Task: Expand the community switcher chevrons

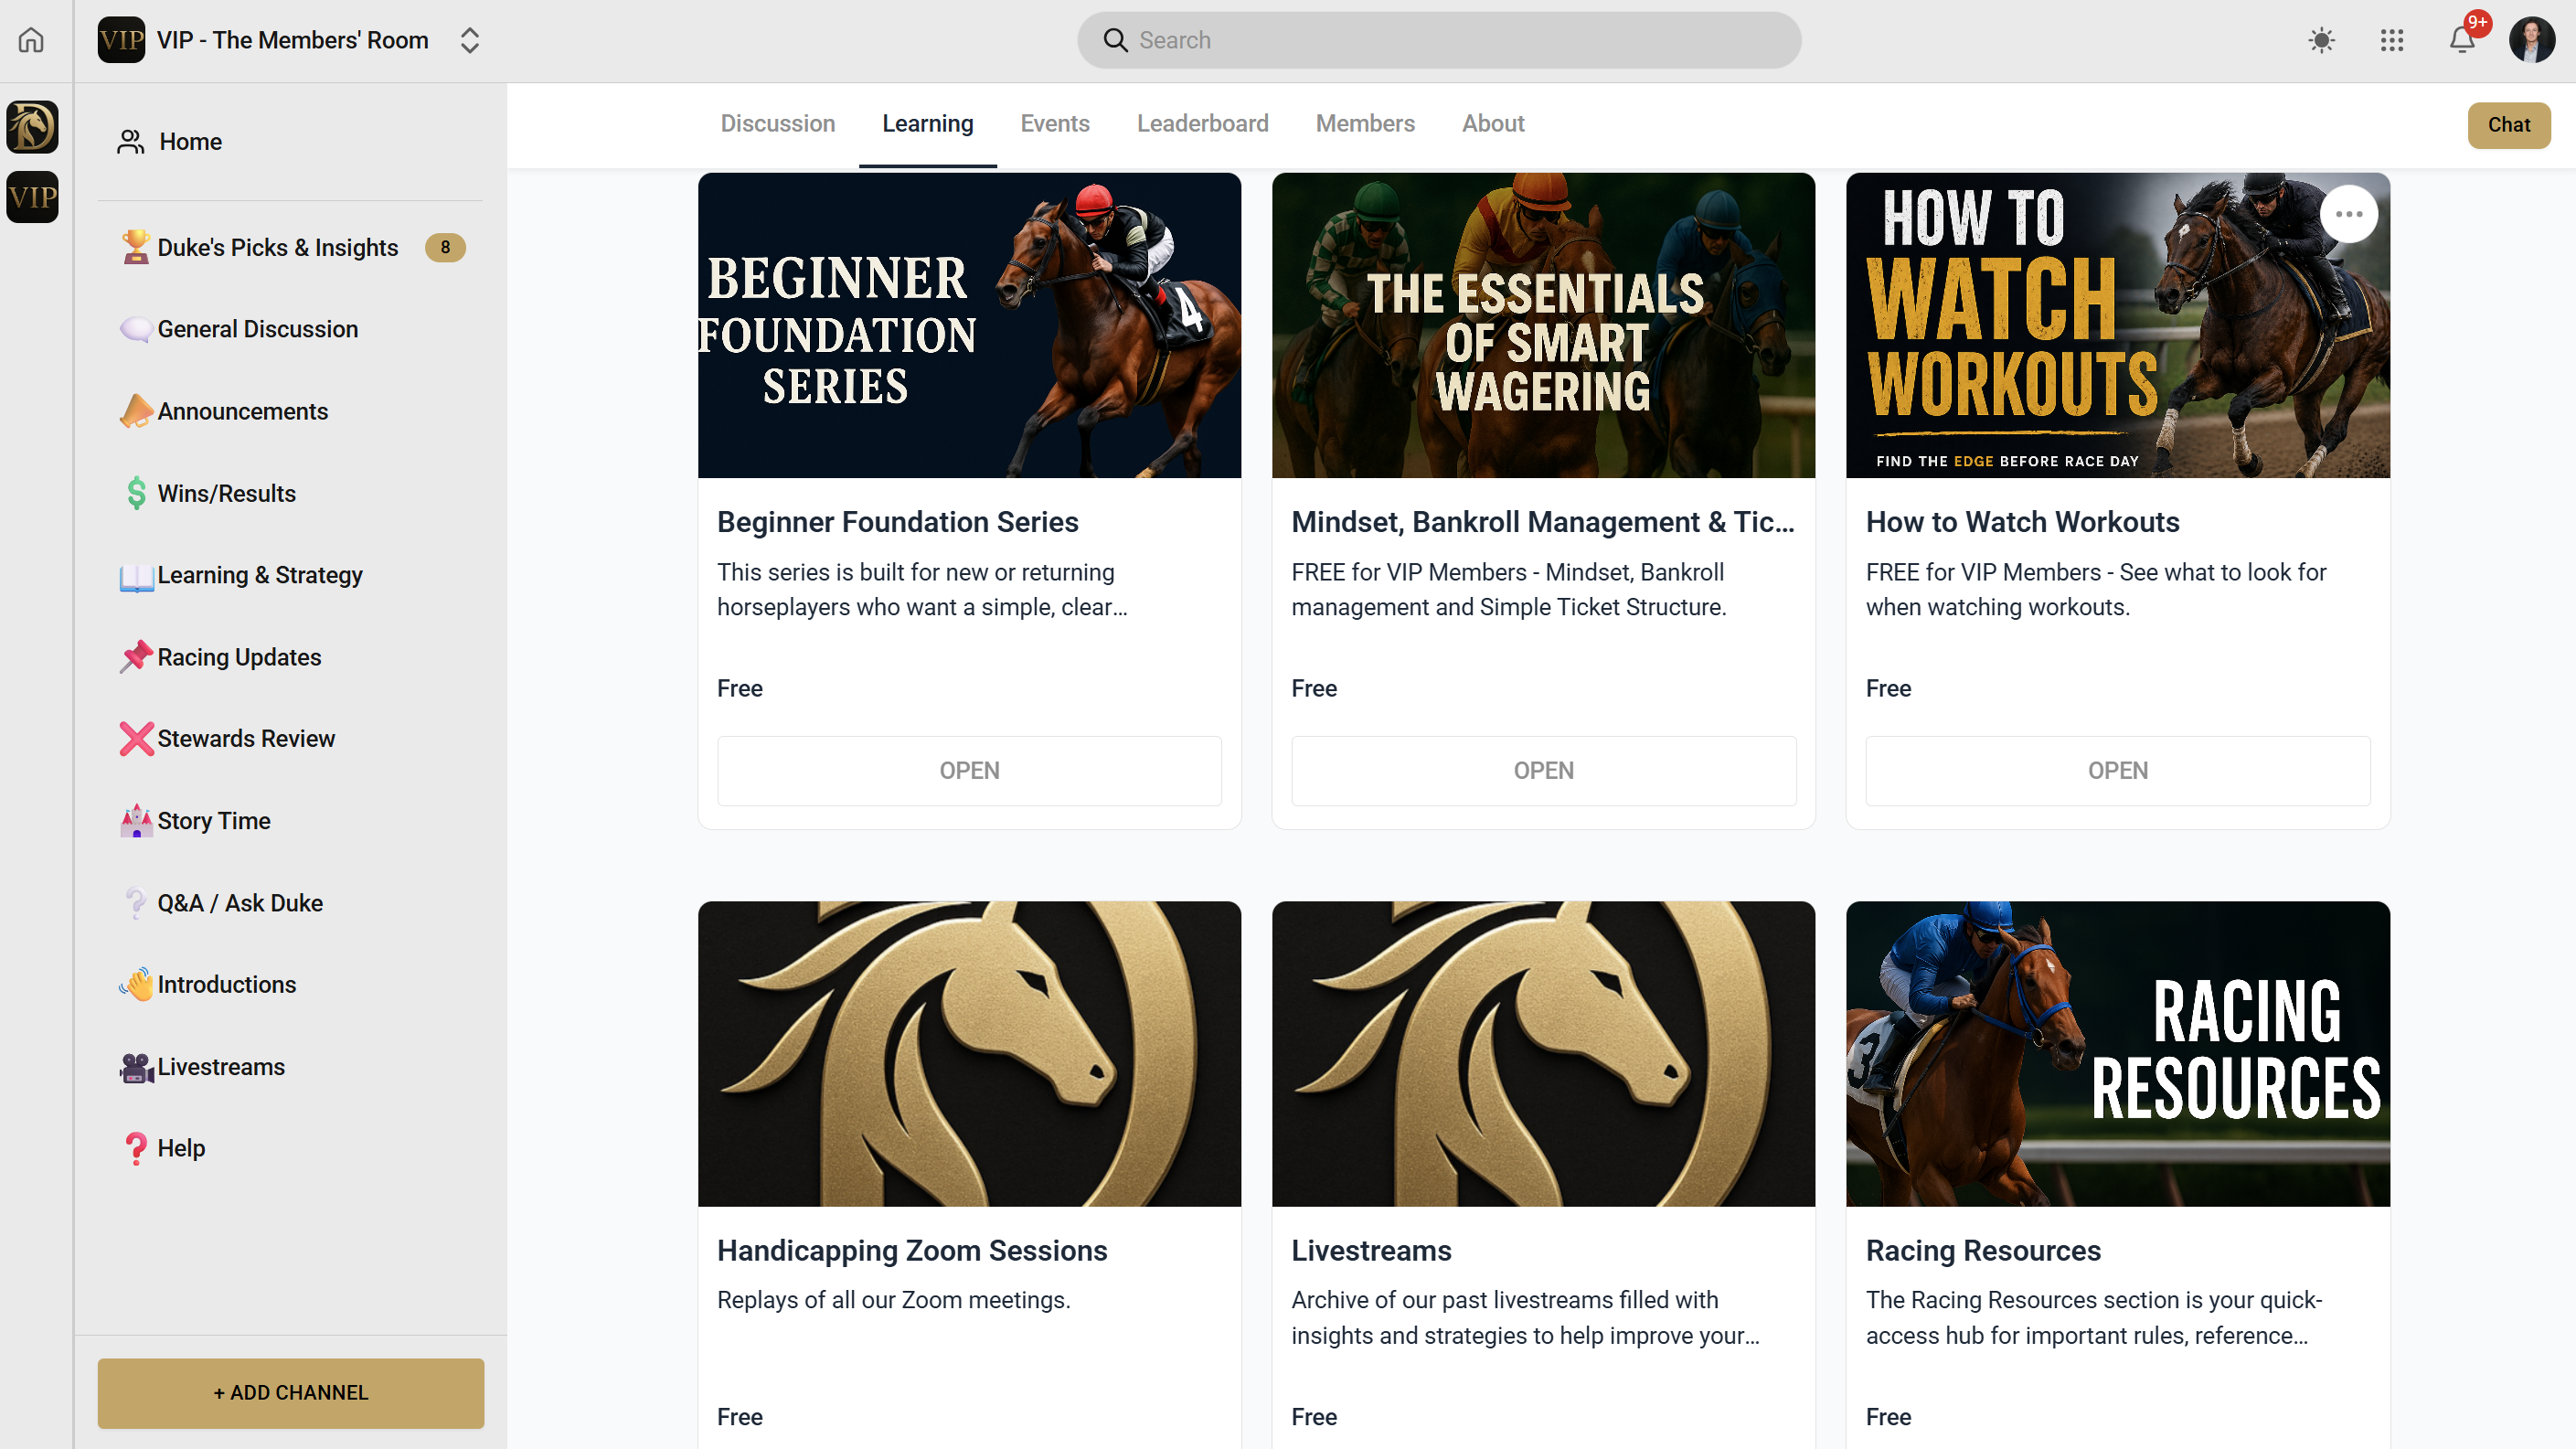Action: [470, 40]
